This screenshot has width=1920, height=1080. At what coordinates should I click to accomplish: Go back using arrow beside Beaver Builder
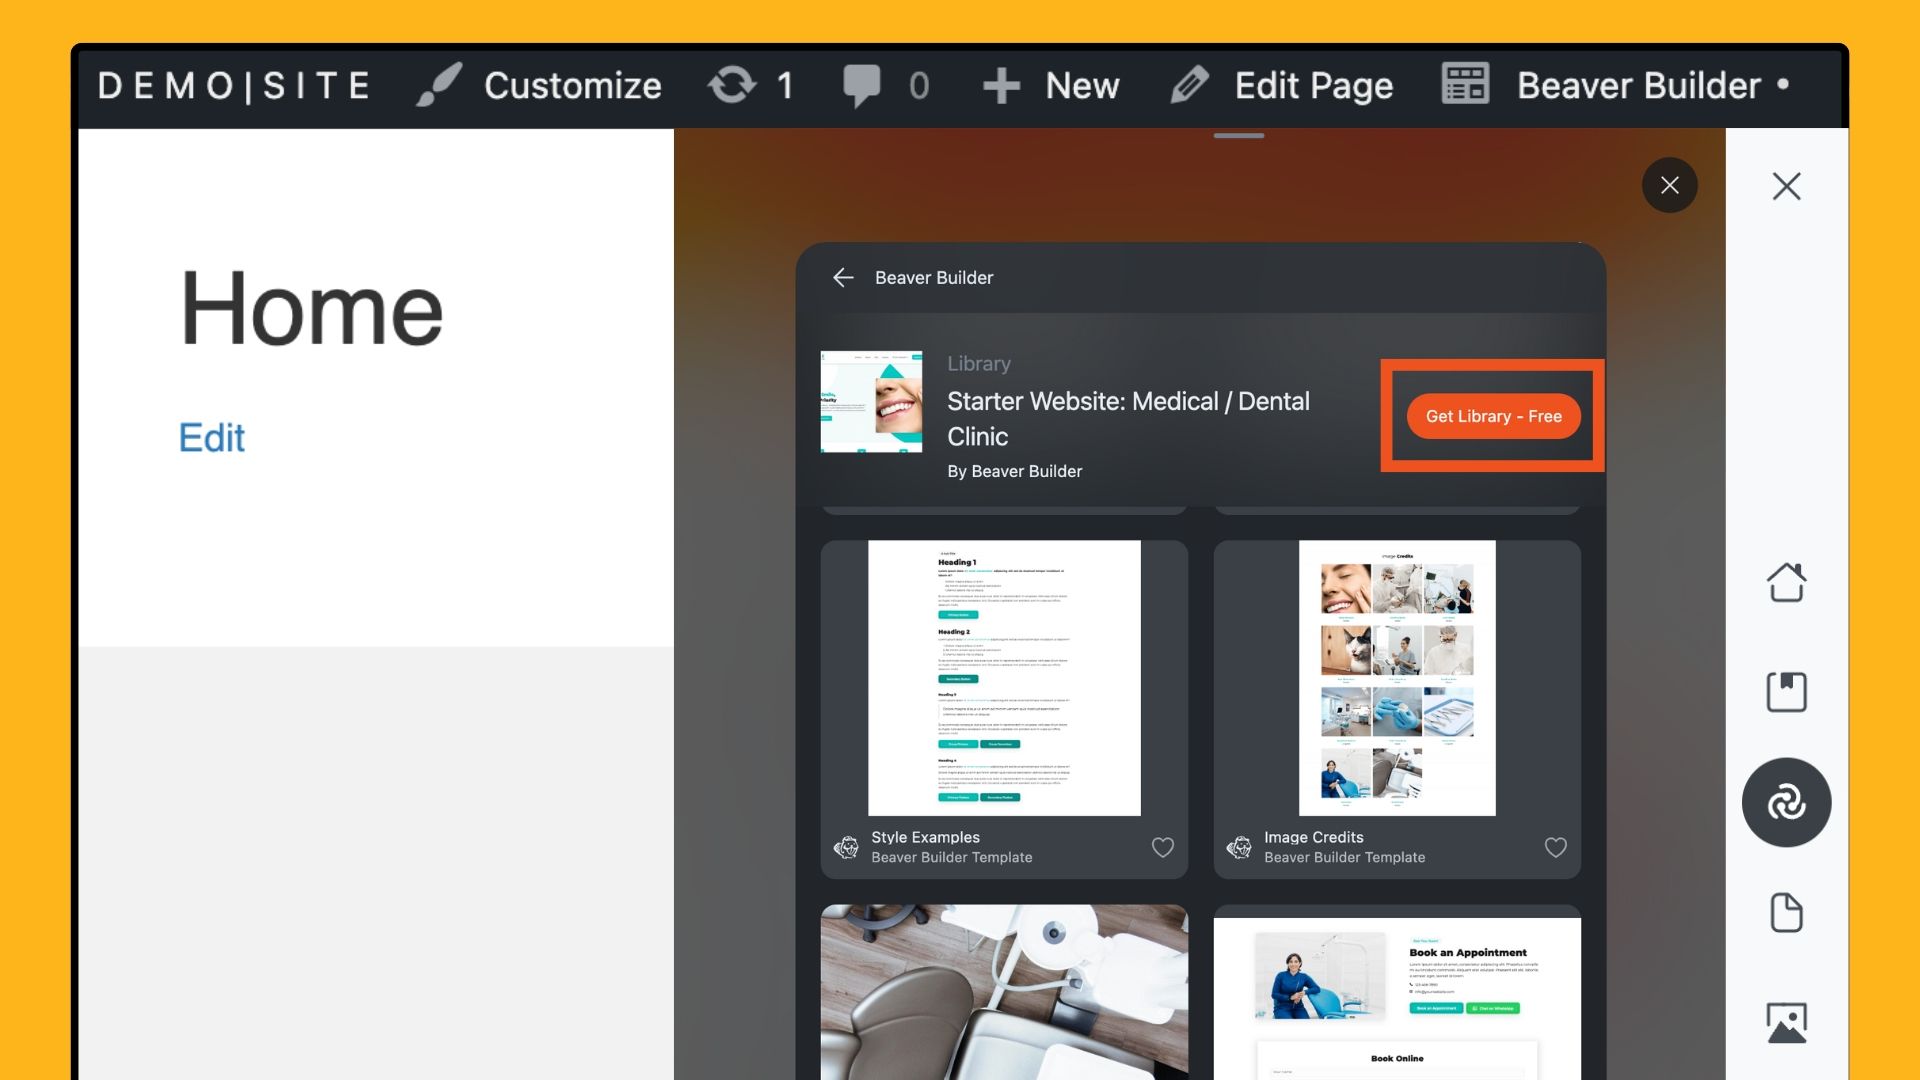pos(843,278)
